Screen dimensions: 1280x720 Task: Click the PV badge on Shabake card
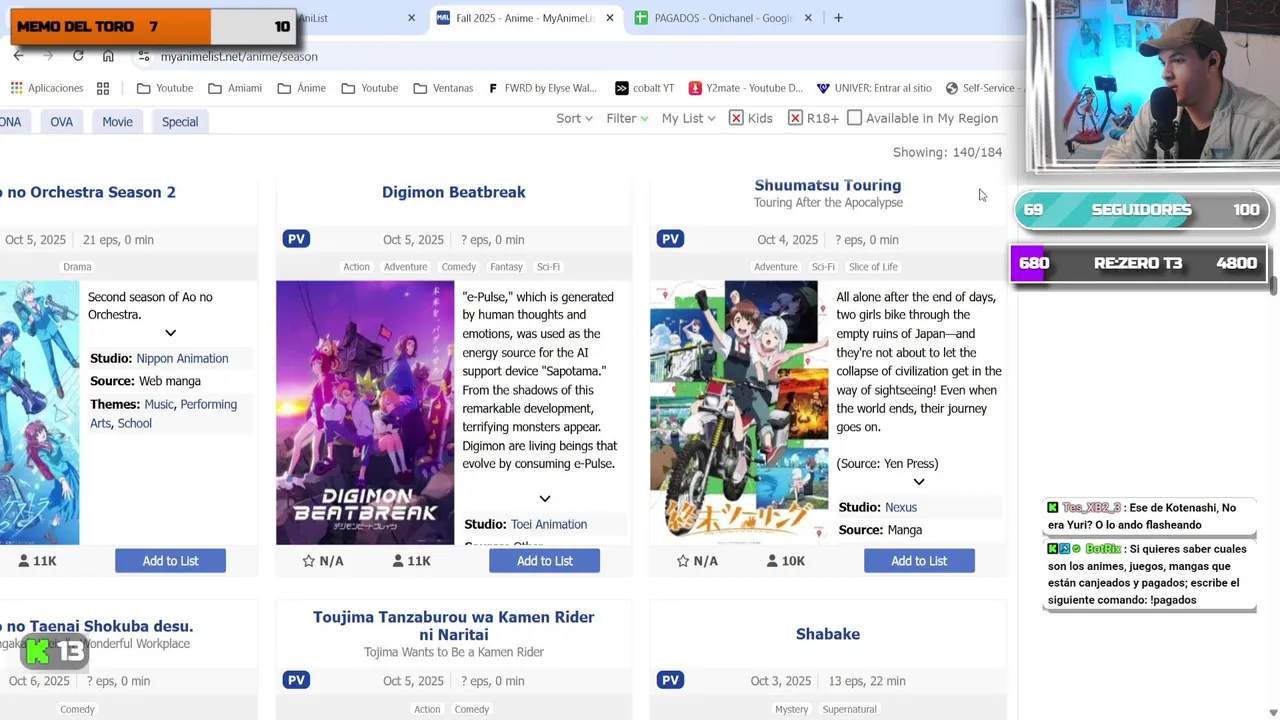670,680
